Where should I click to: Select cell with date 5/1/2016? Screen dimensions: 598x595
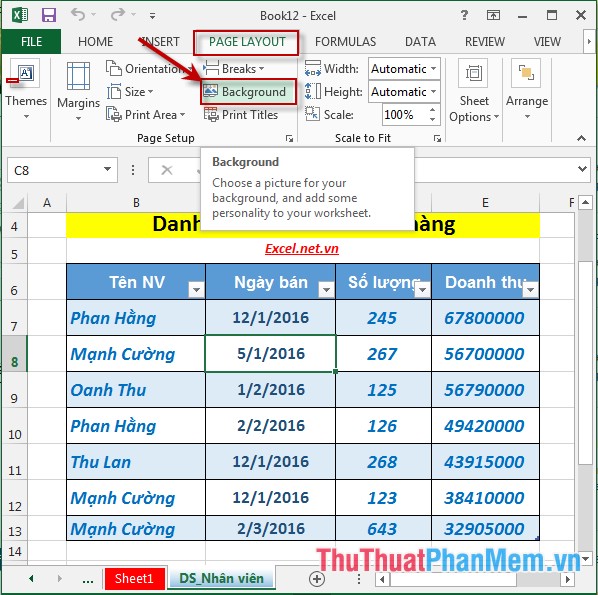pyautogui.click(x=270, y=354)
